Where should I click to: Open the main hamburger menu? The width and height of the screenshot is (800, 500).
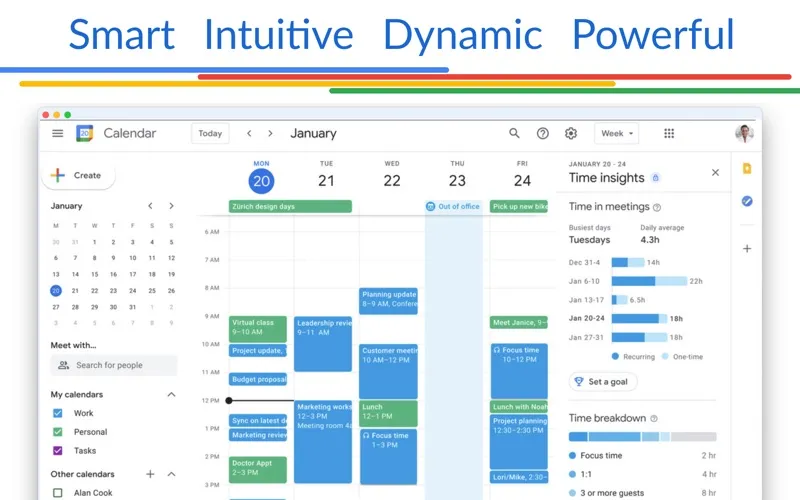(58, 133)
